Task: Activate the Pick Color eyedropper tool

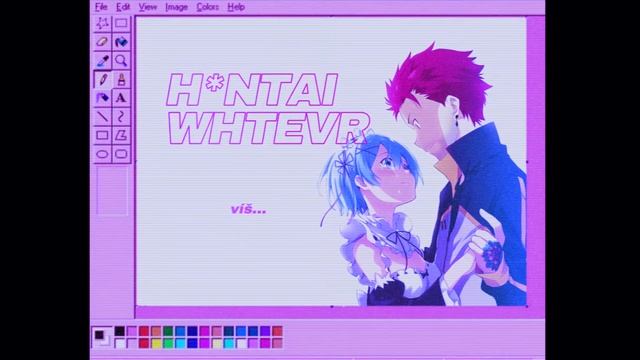Action: click(x=102, y=60)
